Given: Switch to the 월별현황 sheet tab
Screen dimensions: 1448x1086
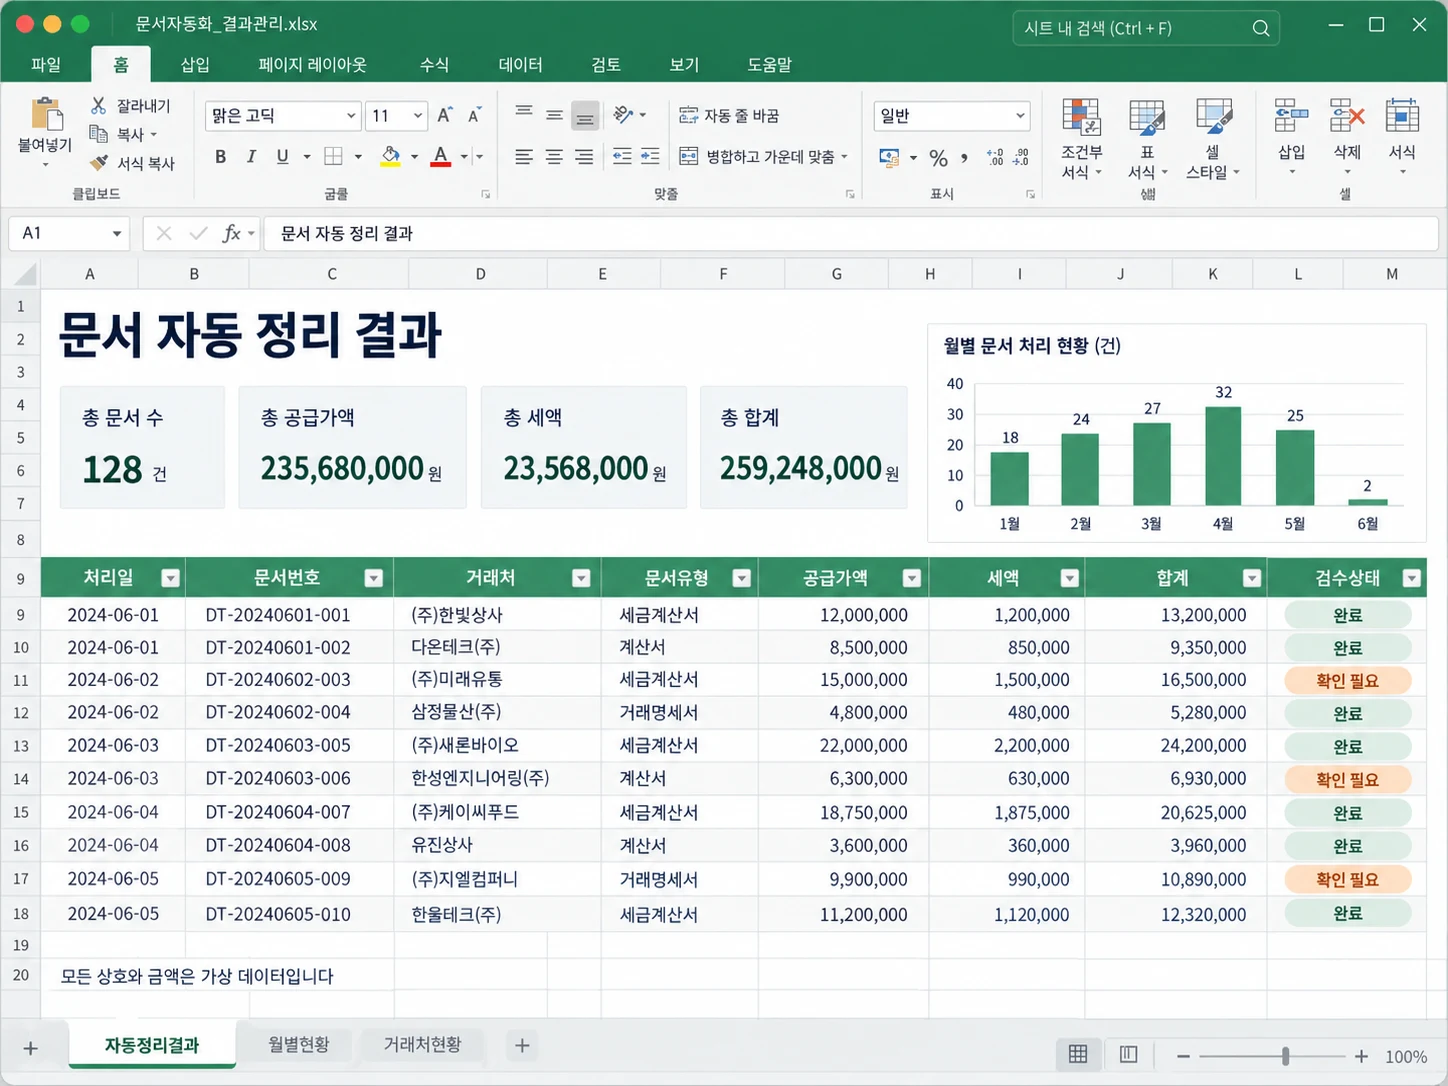Looking at the screenshot, I should [x=299, y=1044].
